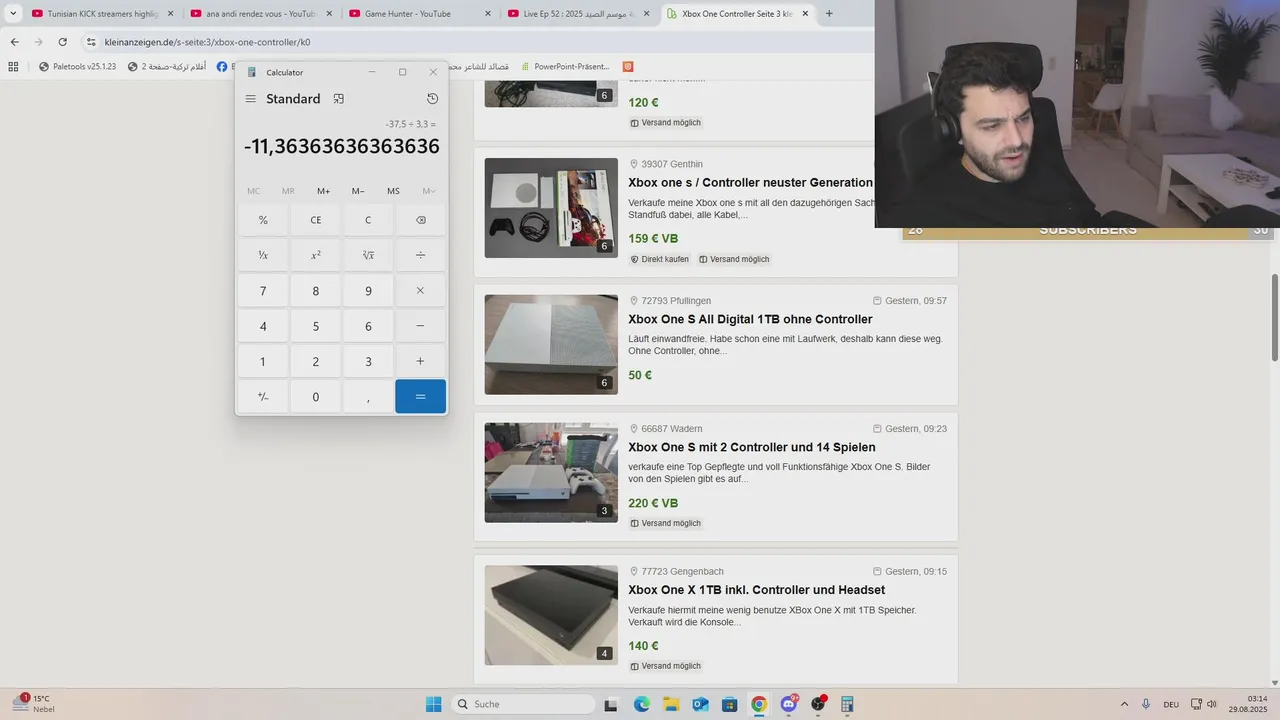This screenshot has width=1280, height=720.
Task: Close the Game Hunter YouTube tab
Action: point(487,14)
